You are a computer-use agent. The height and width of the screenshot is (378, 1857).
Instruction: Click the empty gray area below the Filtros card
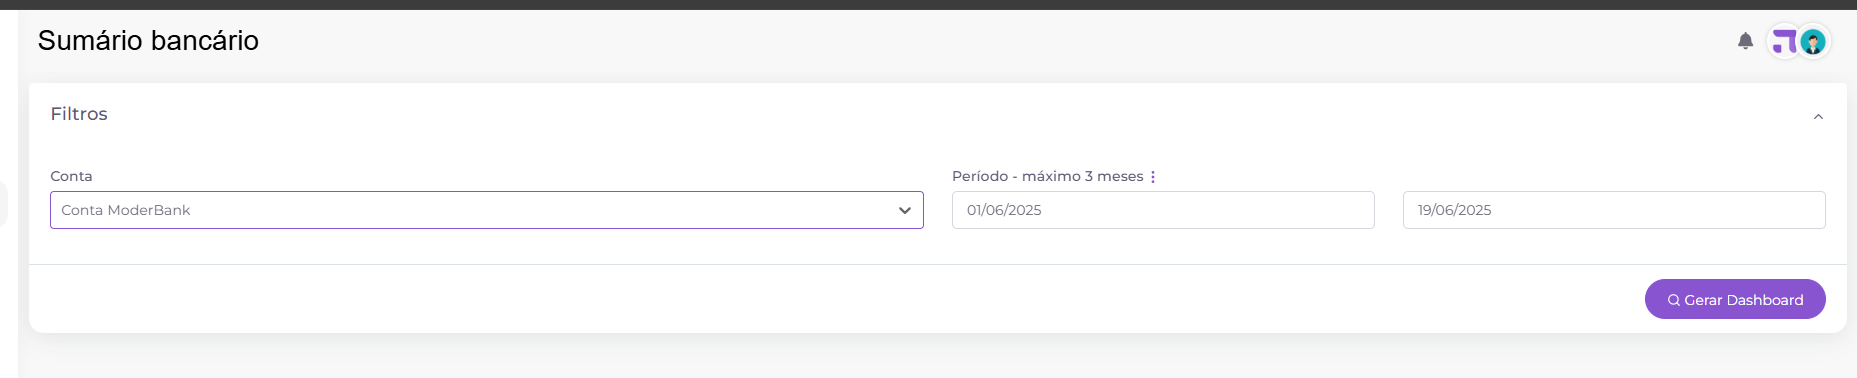click(938, 357)
